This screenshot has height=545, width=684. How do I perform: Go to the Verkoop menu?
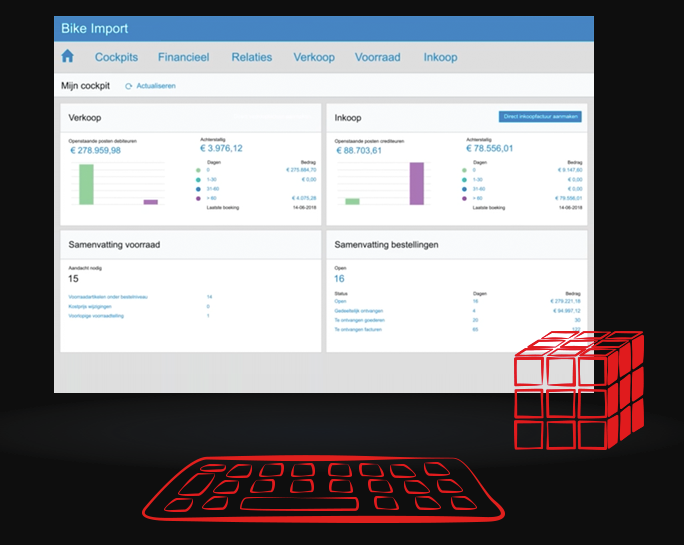coord(314,57)
